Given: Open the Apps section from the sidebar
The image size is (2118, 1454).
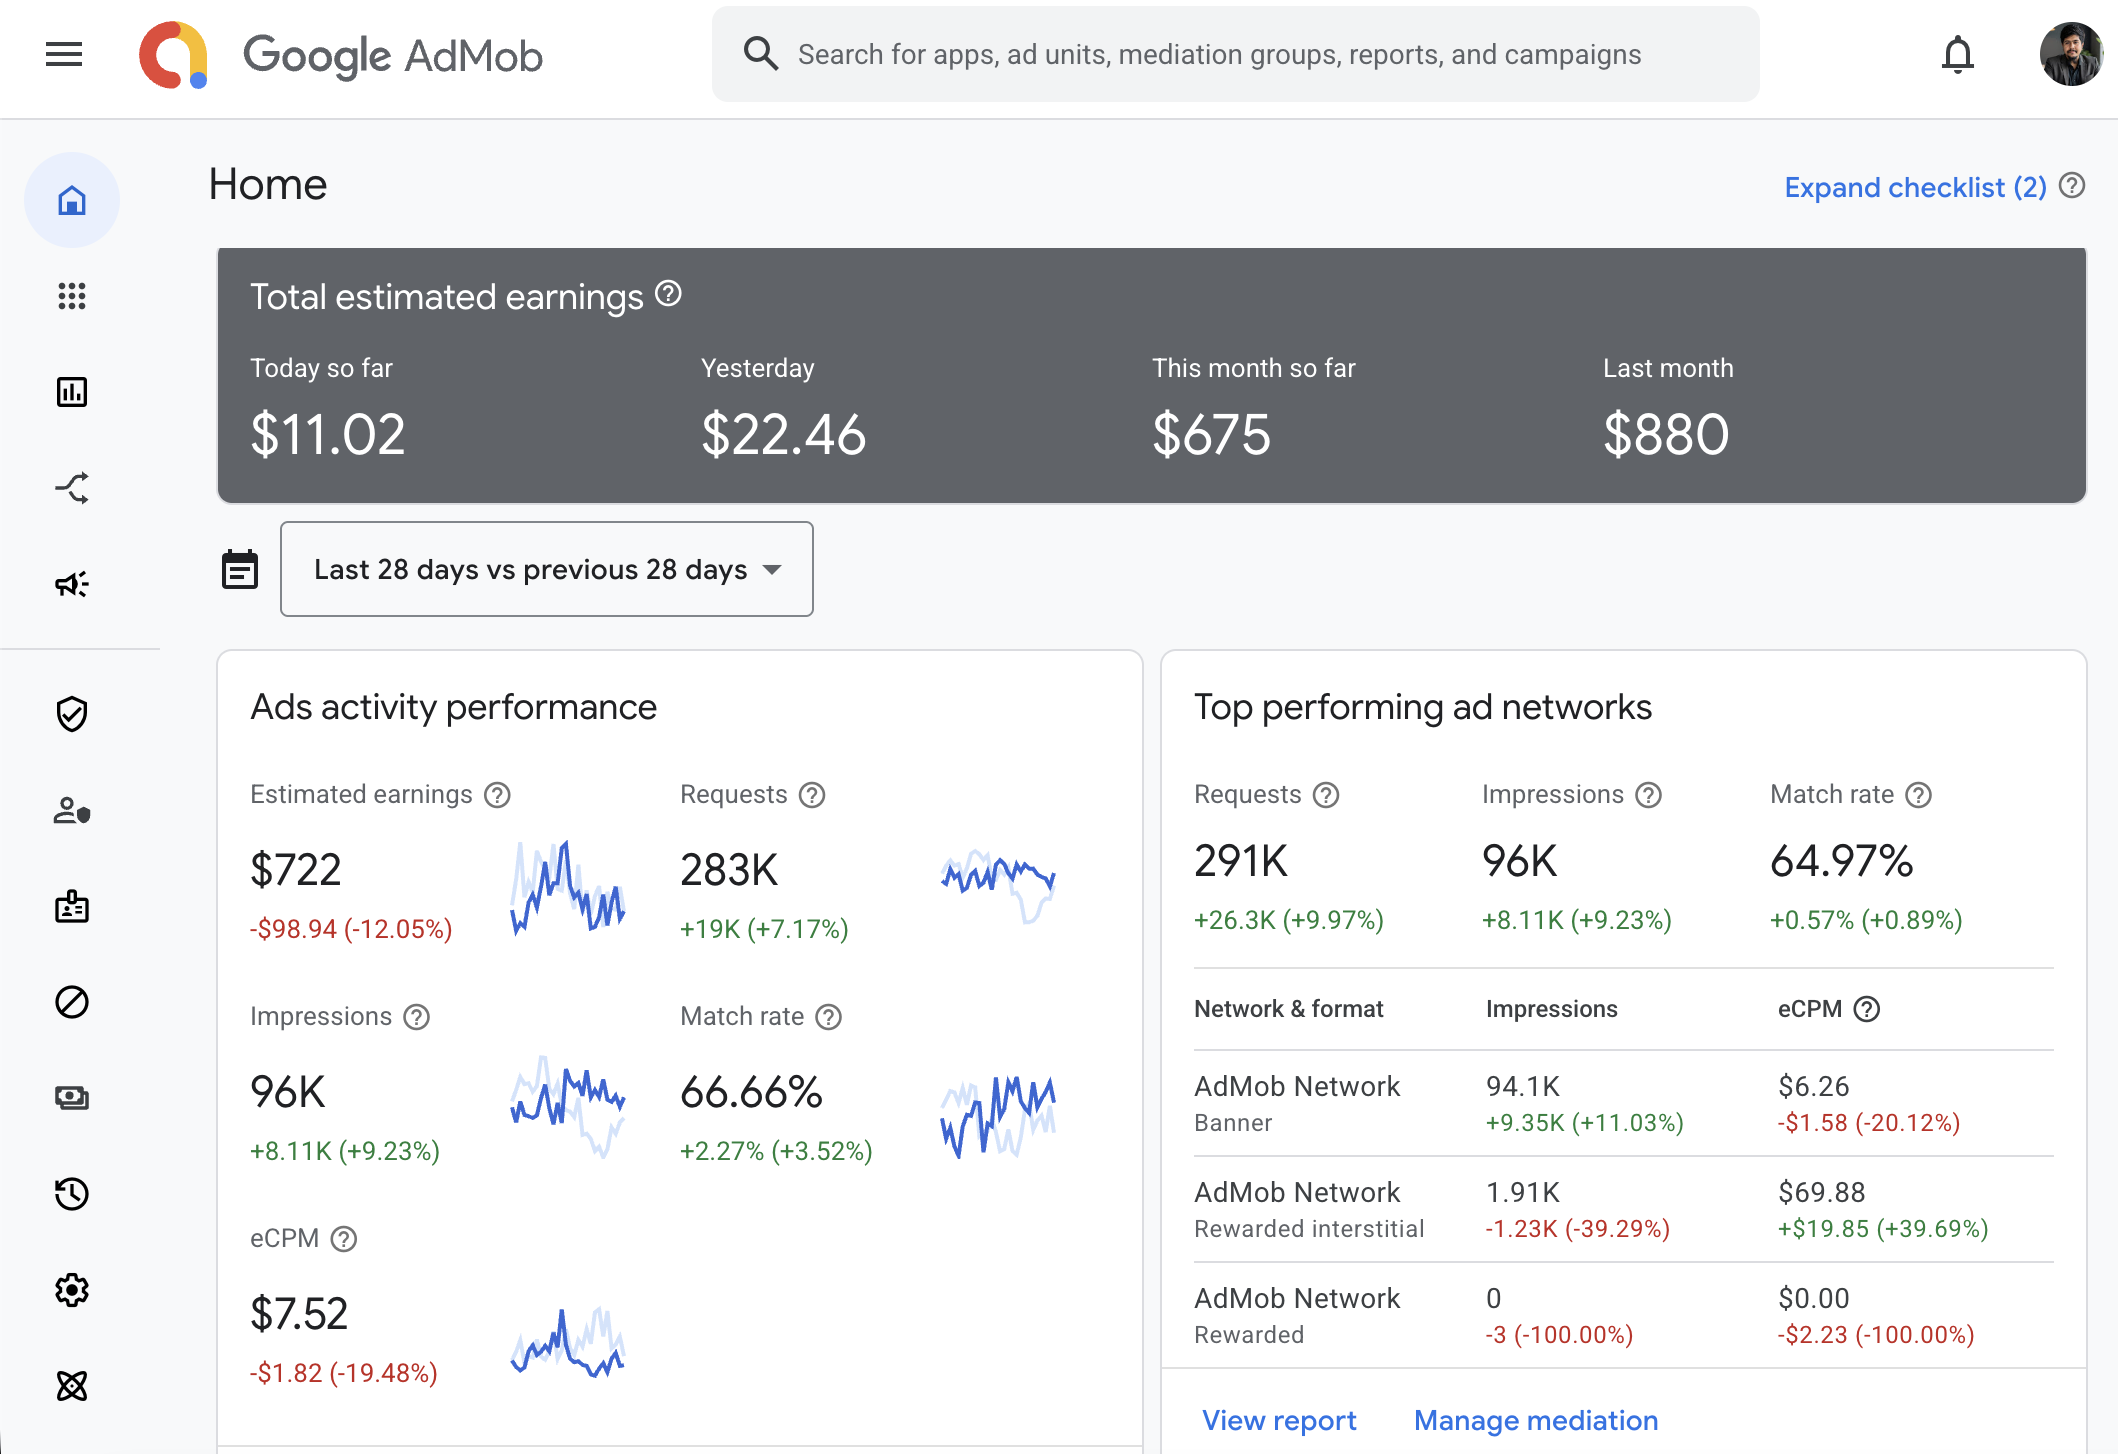Looking at the screenshot, I should (x=71, y=295).
